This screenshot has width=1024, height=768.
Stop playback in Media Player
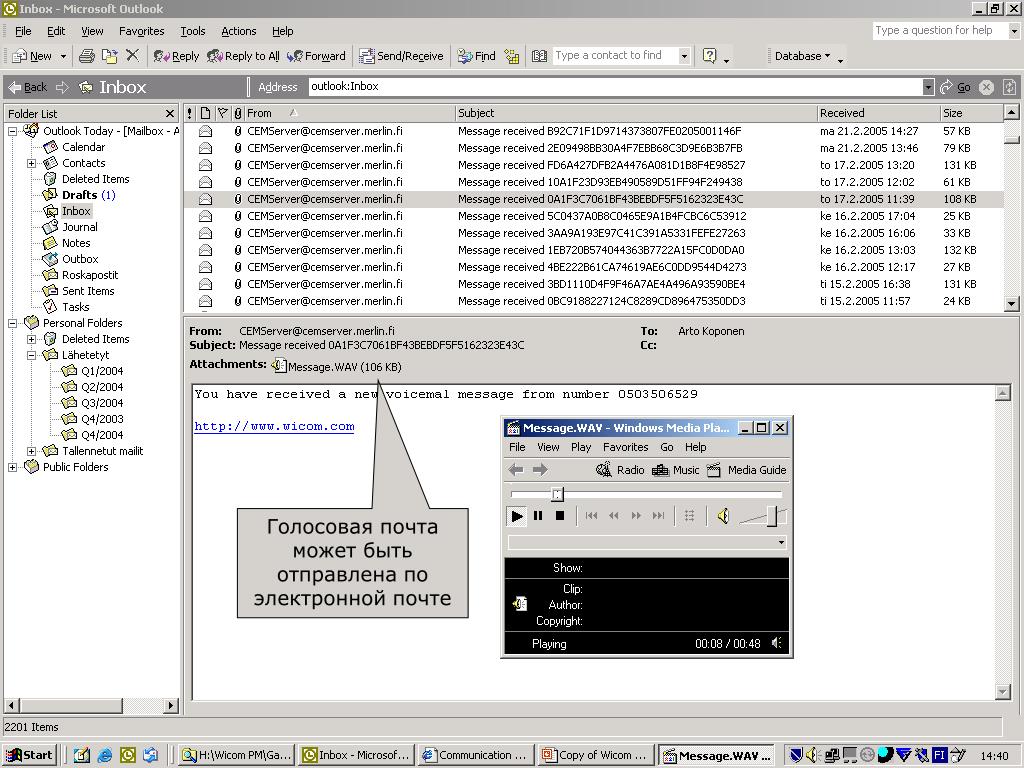(560, 516)
